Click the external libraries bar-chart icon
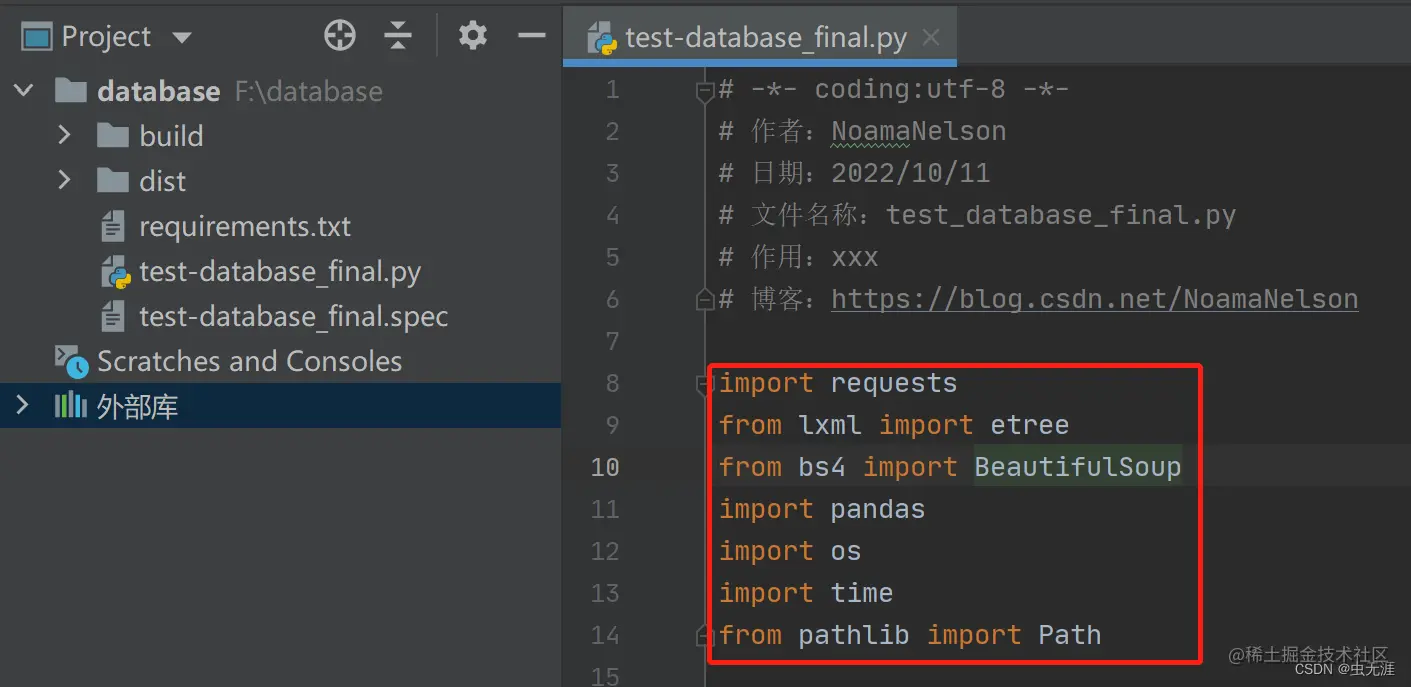This screenshot has height=687, width=1411. (x=70, y=406)
